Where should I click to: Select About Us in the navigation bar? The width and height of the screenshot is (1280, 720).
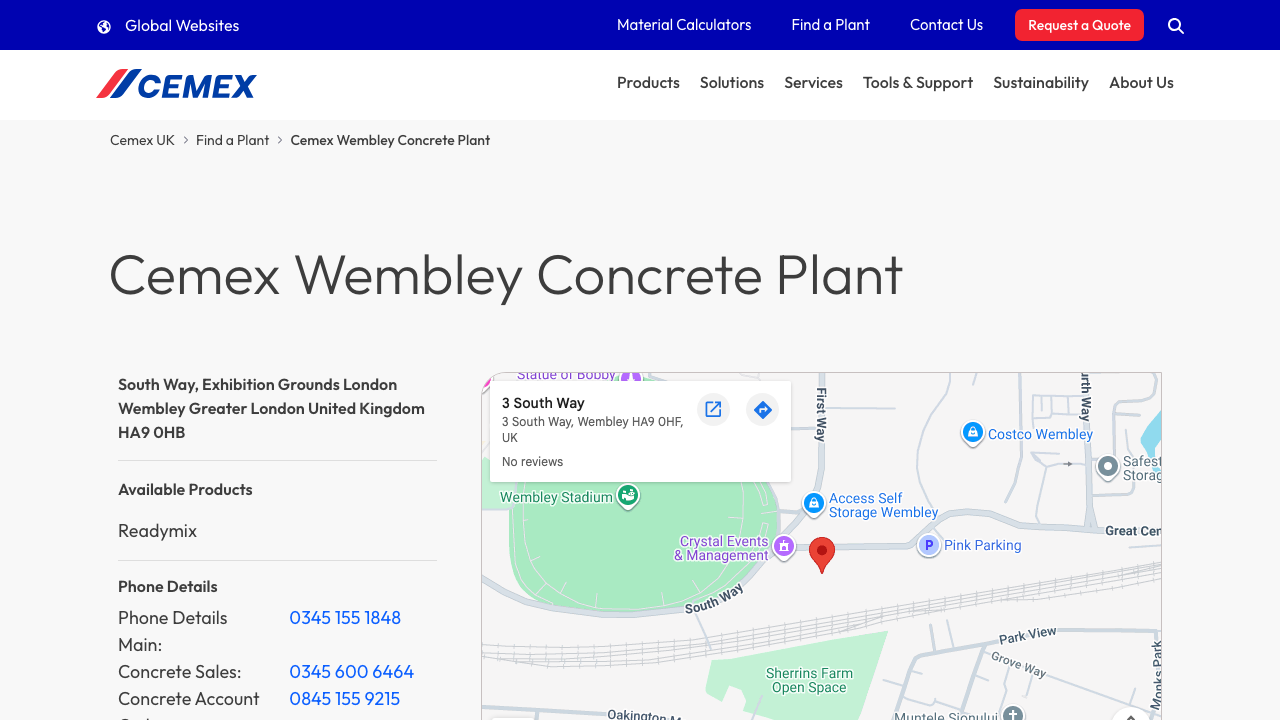1141,83
